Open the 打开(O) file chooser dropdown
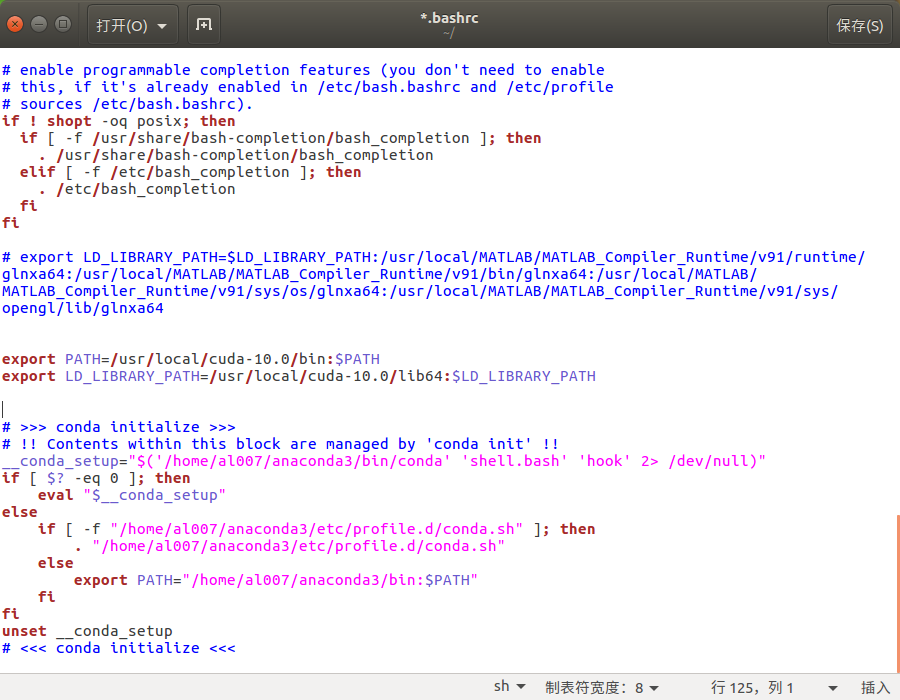The height and width of the screenshot is (700, 900). point(132,24)
